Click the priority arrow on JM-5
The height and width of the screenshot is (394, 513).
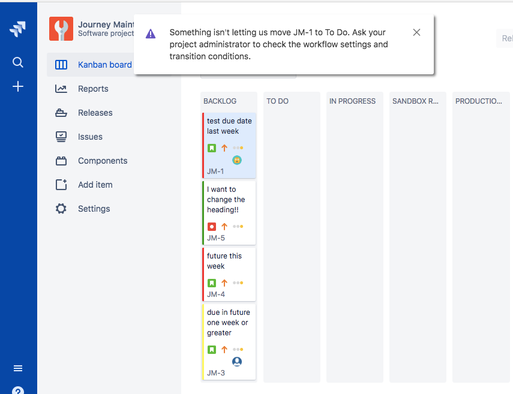[x=224, y=227]
